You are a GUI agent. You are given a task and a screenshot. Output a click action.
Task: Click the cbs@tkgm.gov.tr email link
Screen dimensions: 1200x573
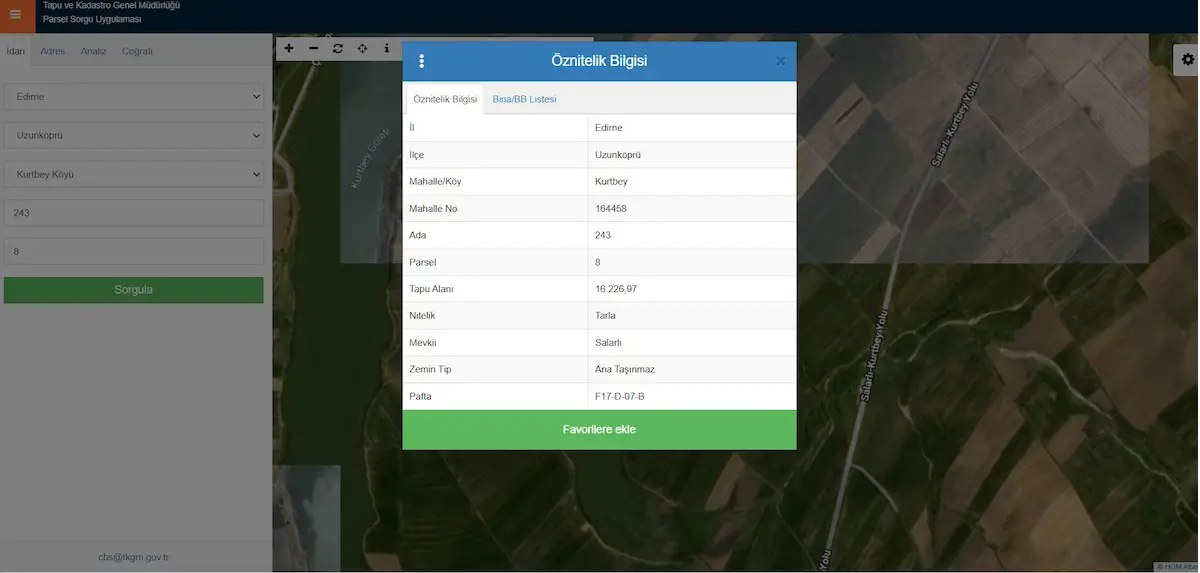(134, 557)
